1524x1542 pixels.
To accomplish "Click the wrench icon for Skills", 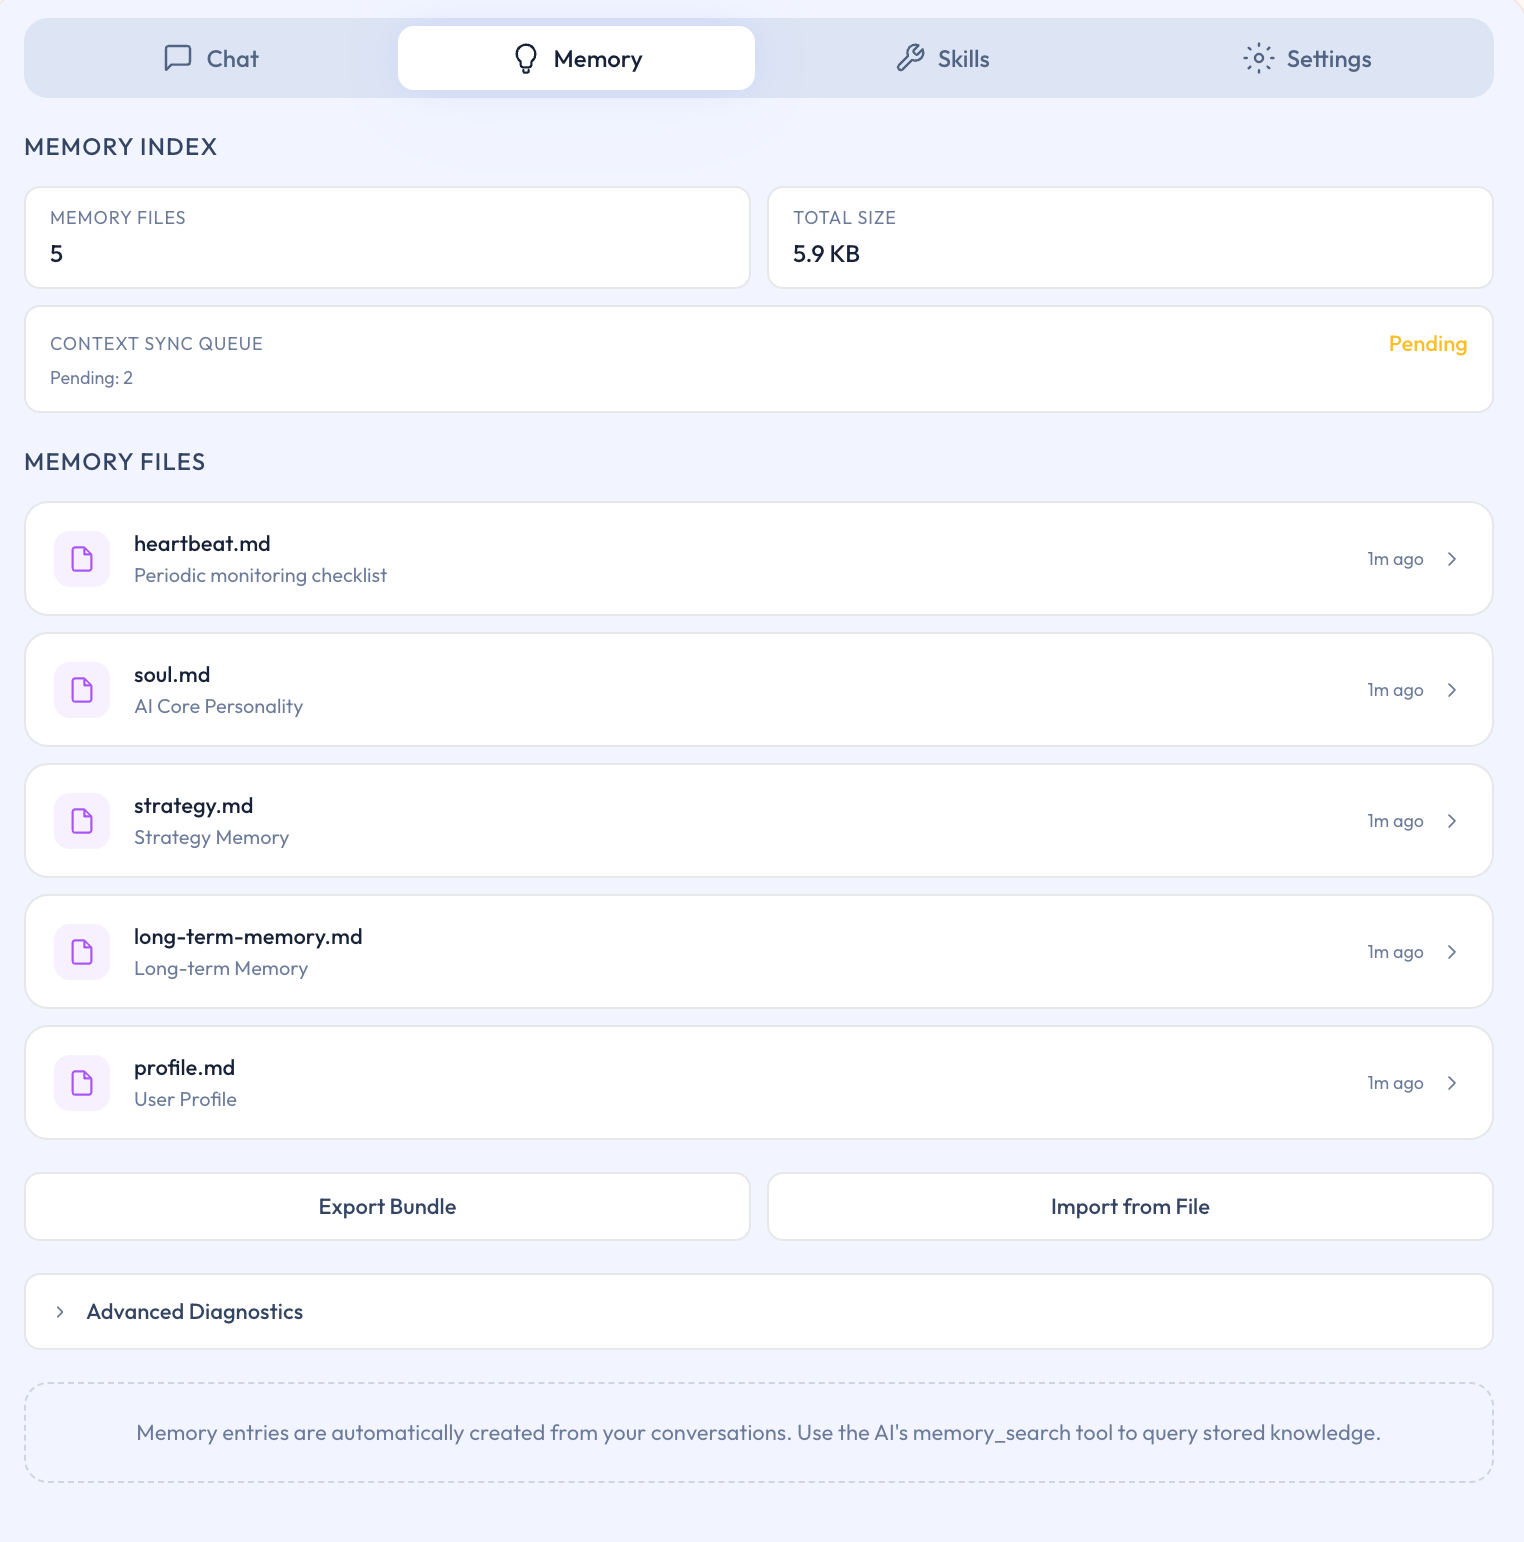I will 910,58.
